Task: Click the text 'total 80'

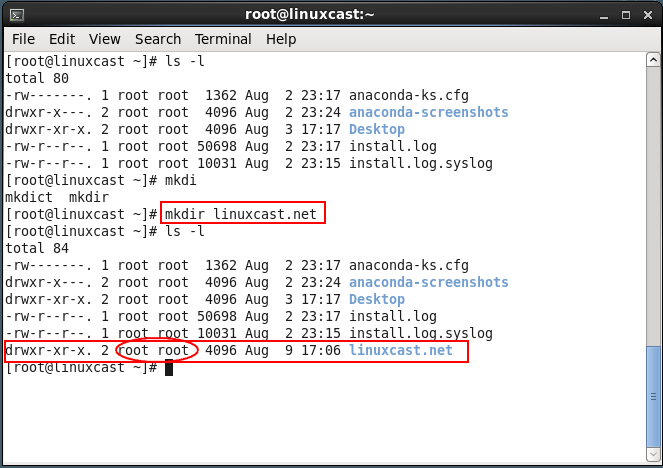Action: coord(37,78)
